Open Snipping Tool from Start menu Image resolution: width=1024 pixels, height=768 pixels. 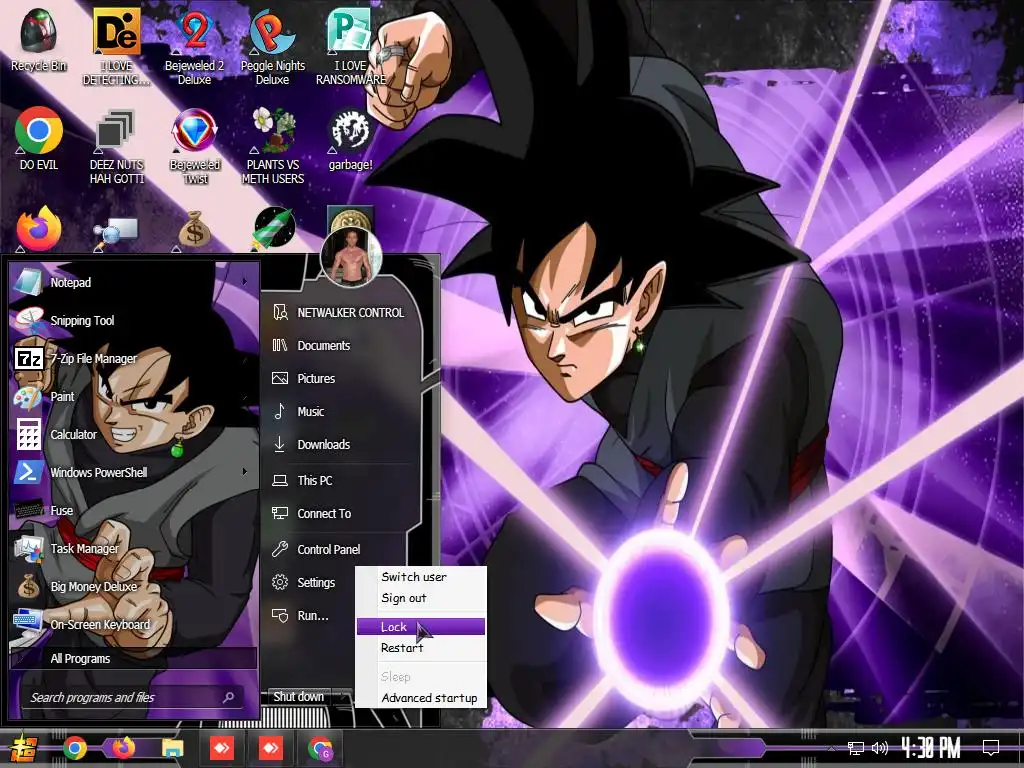pos(134,320)
